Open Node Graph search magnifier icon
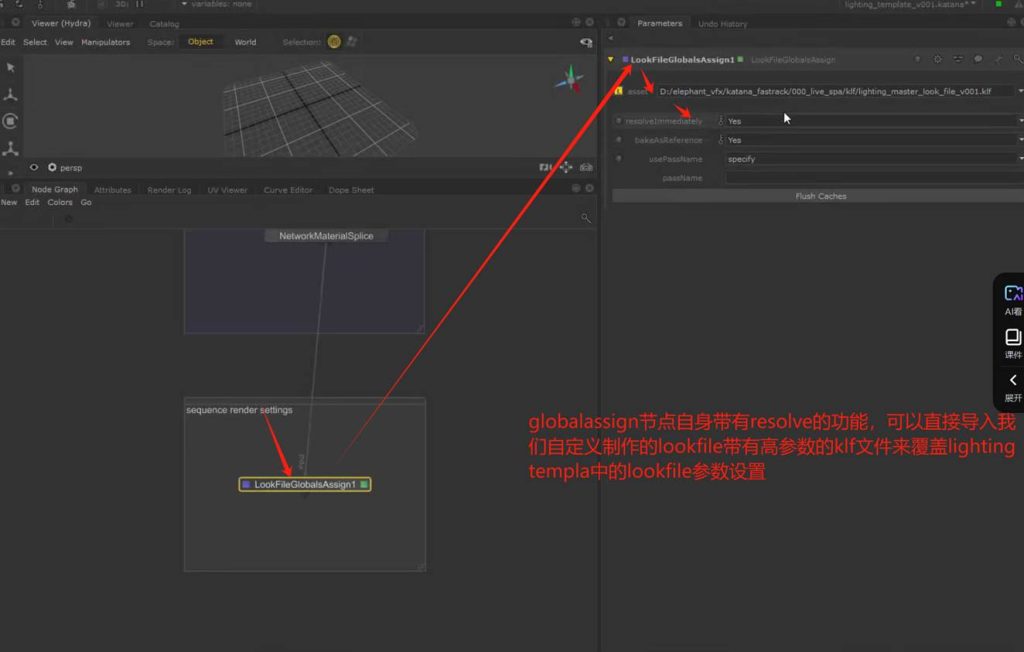Image resolution: width=1024 pixels, height=652 pixels. pyautogui.click(x=586, y=217)
